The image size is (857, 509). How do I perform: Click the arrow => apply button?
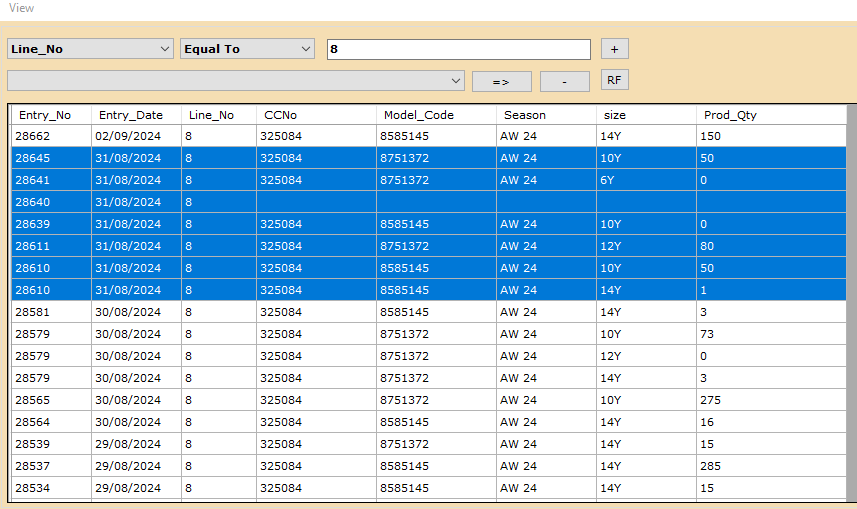(501, 81)
